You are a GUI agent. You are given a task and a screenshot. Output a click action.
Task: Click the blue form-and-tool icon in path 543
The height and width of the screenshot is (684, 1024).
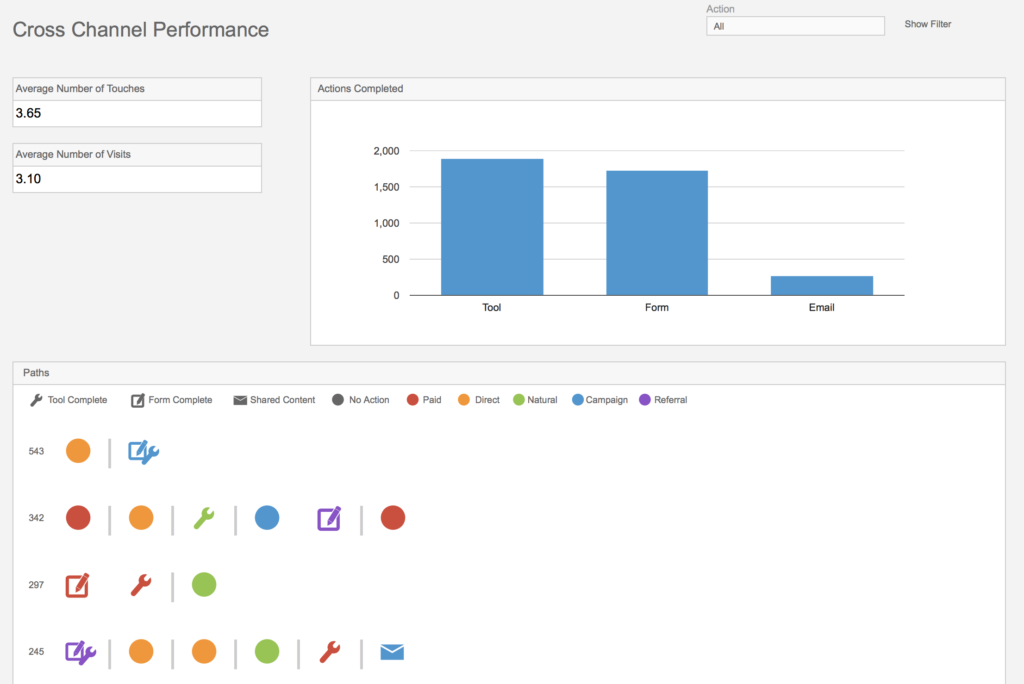(x=143, y=452)
